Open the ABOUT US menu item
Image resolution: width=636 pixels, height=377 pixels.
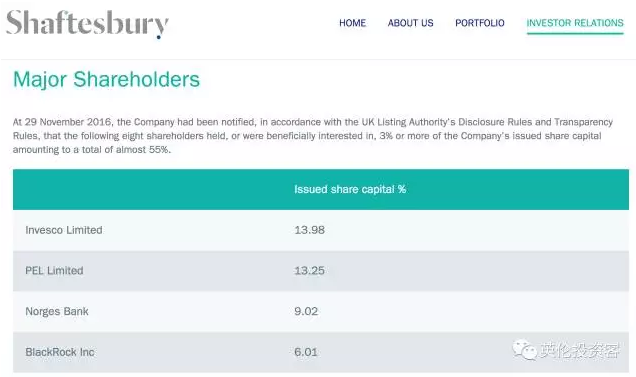coord(410,23)
